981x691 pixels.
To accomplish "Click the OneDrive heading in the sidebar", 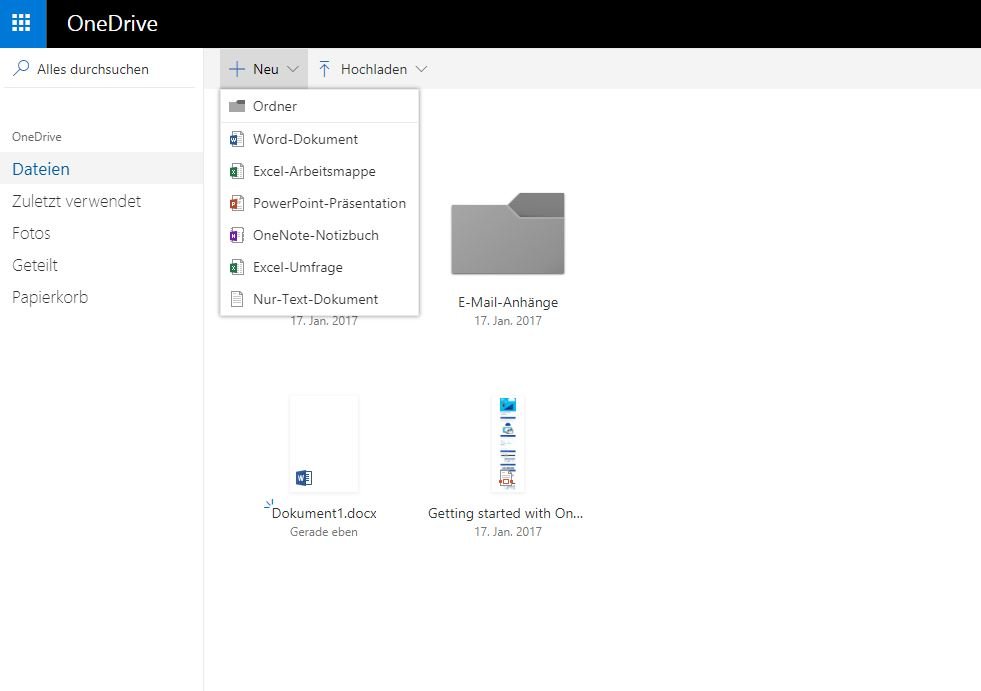I will pyautogui.click(x=37, y=136).
